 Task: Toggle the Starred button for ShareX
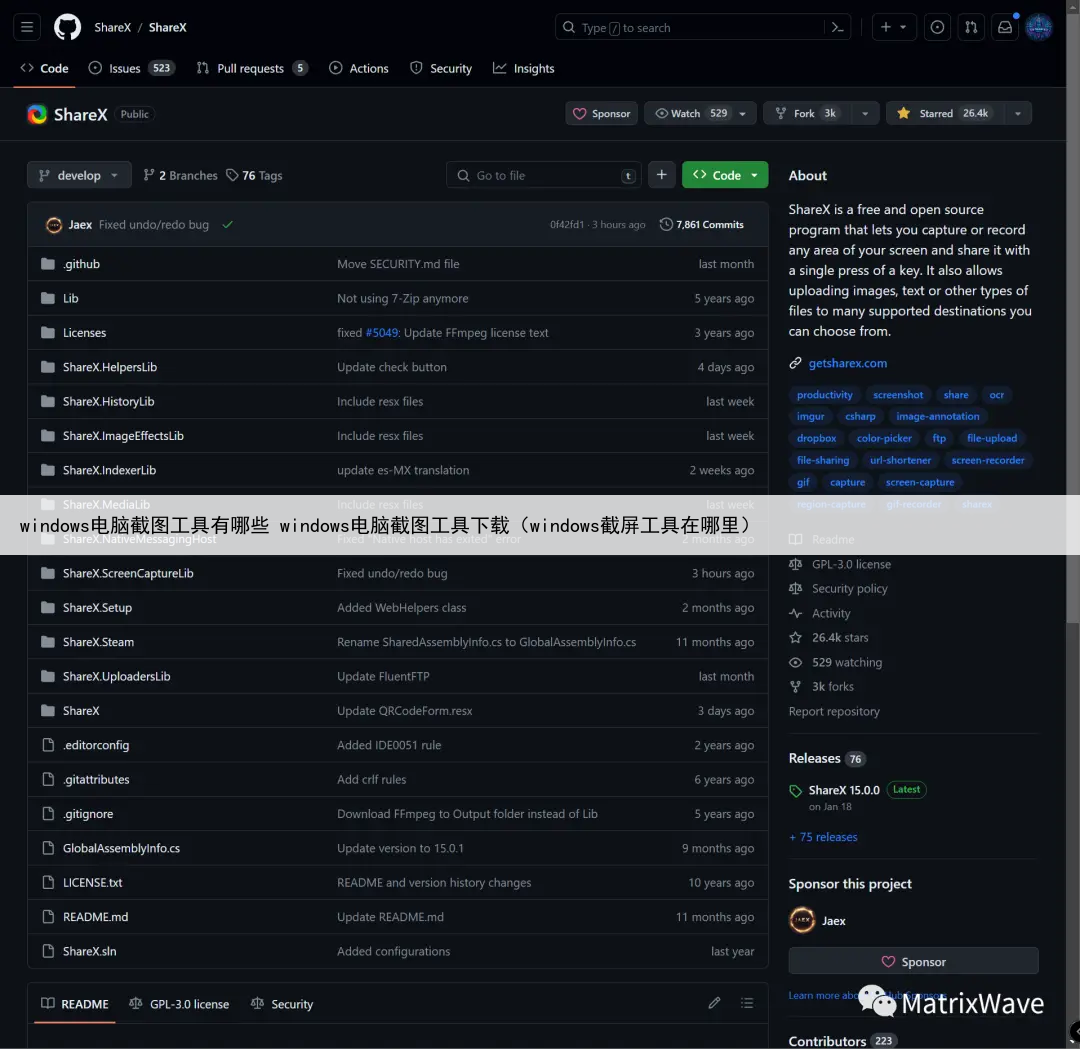[x=941, y=113]
